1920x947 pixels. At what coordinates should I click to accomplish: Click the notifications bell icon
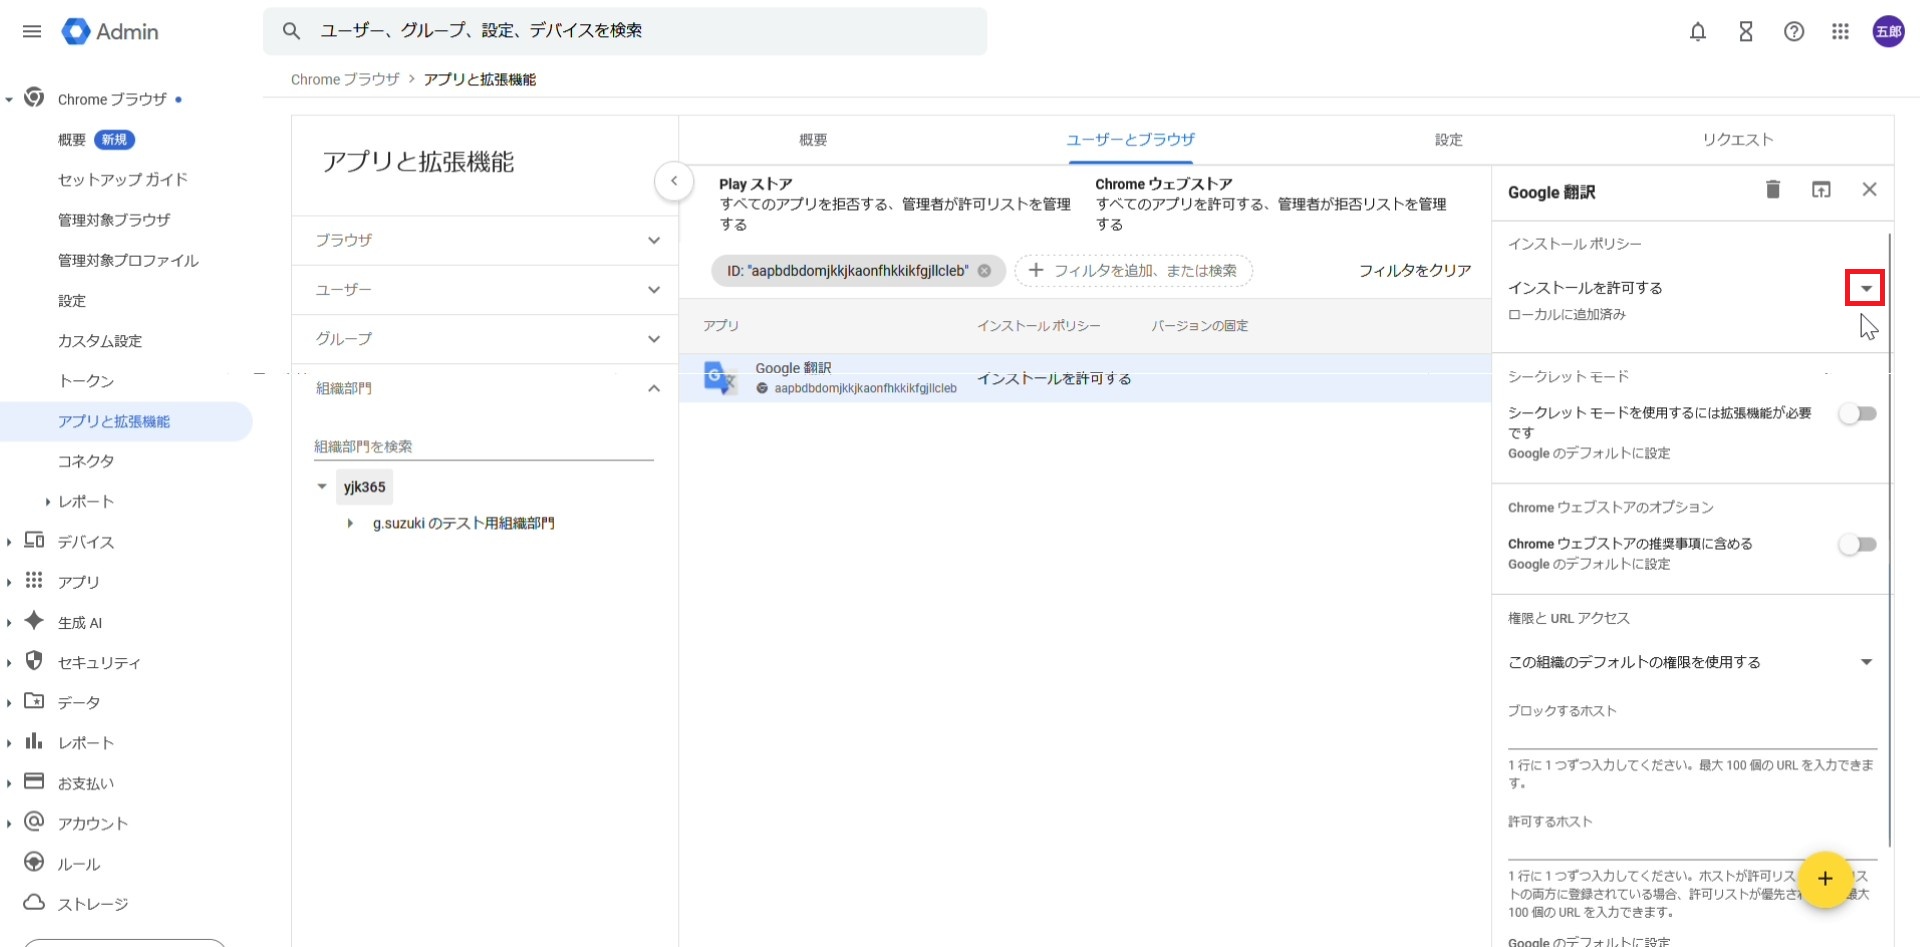coord(1697,32)
